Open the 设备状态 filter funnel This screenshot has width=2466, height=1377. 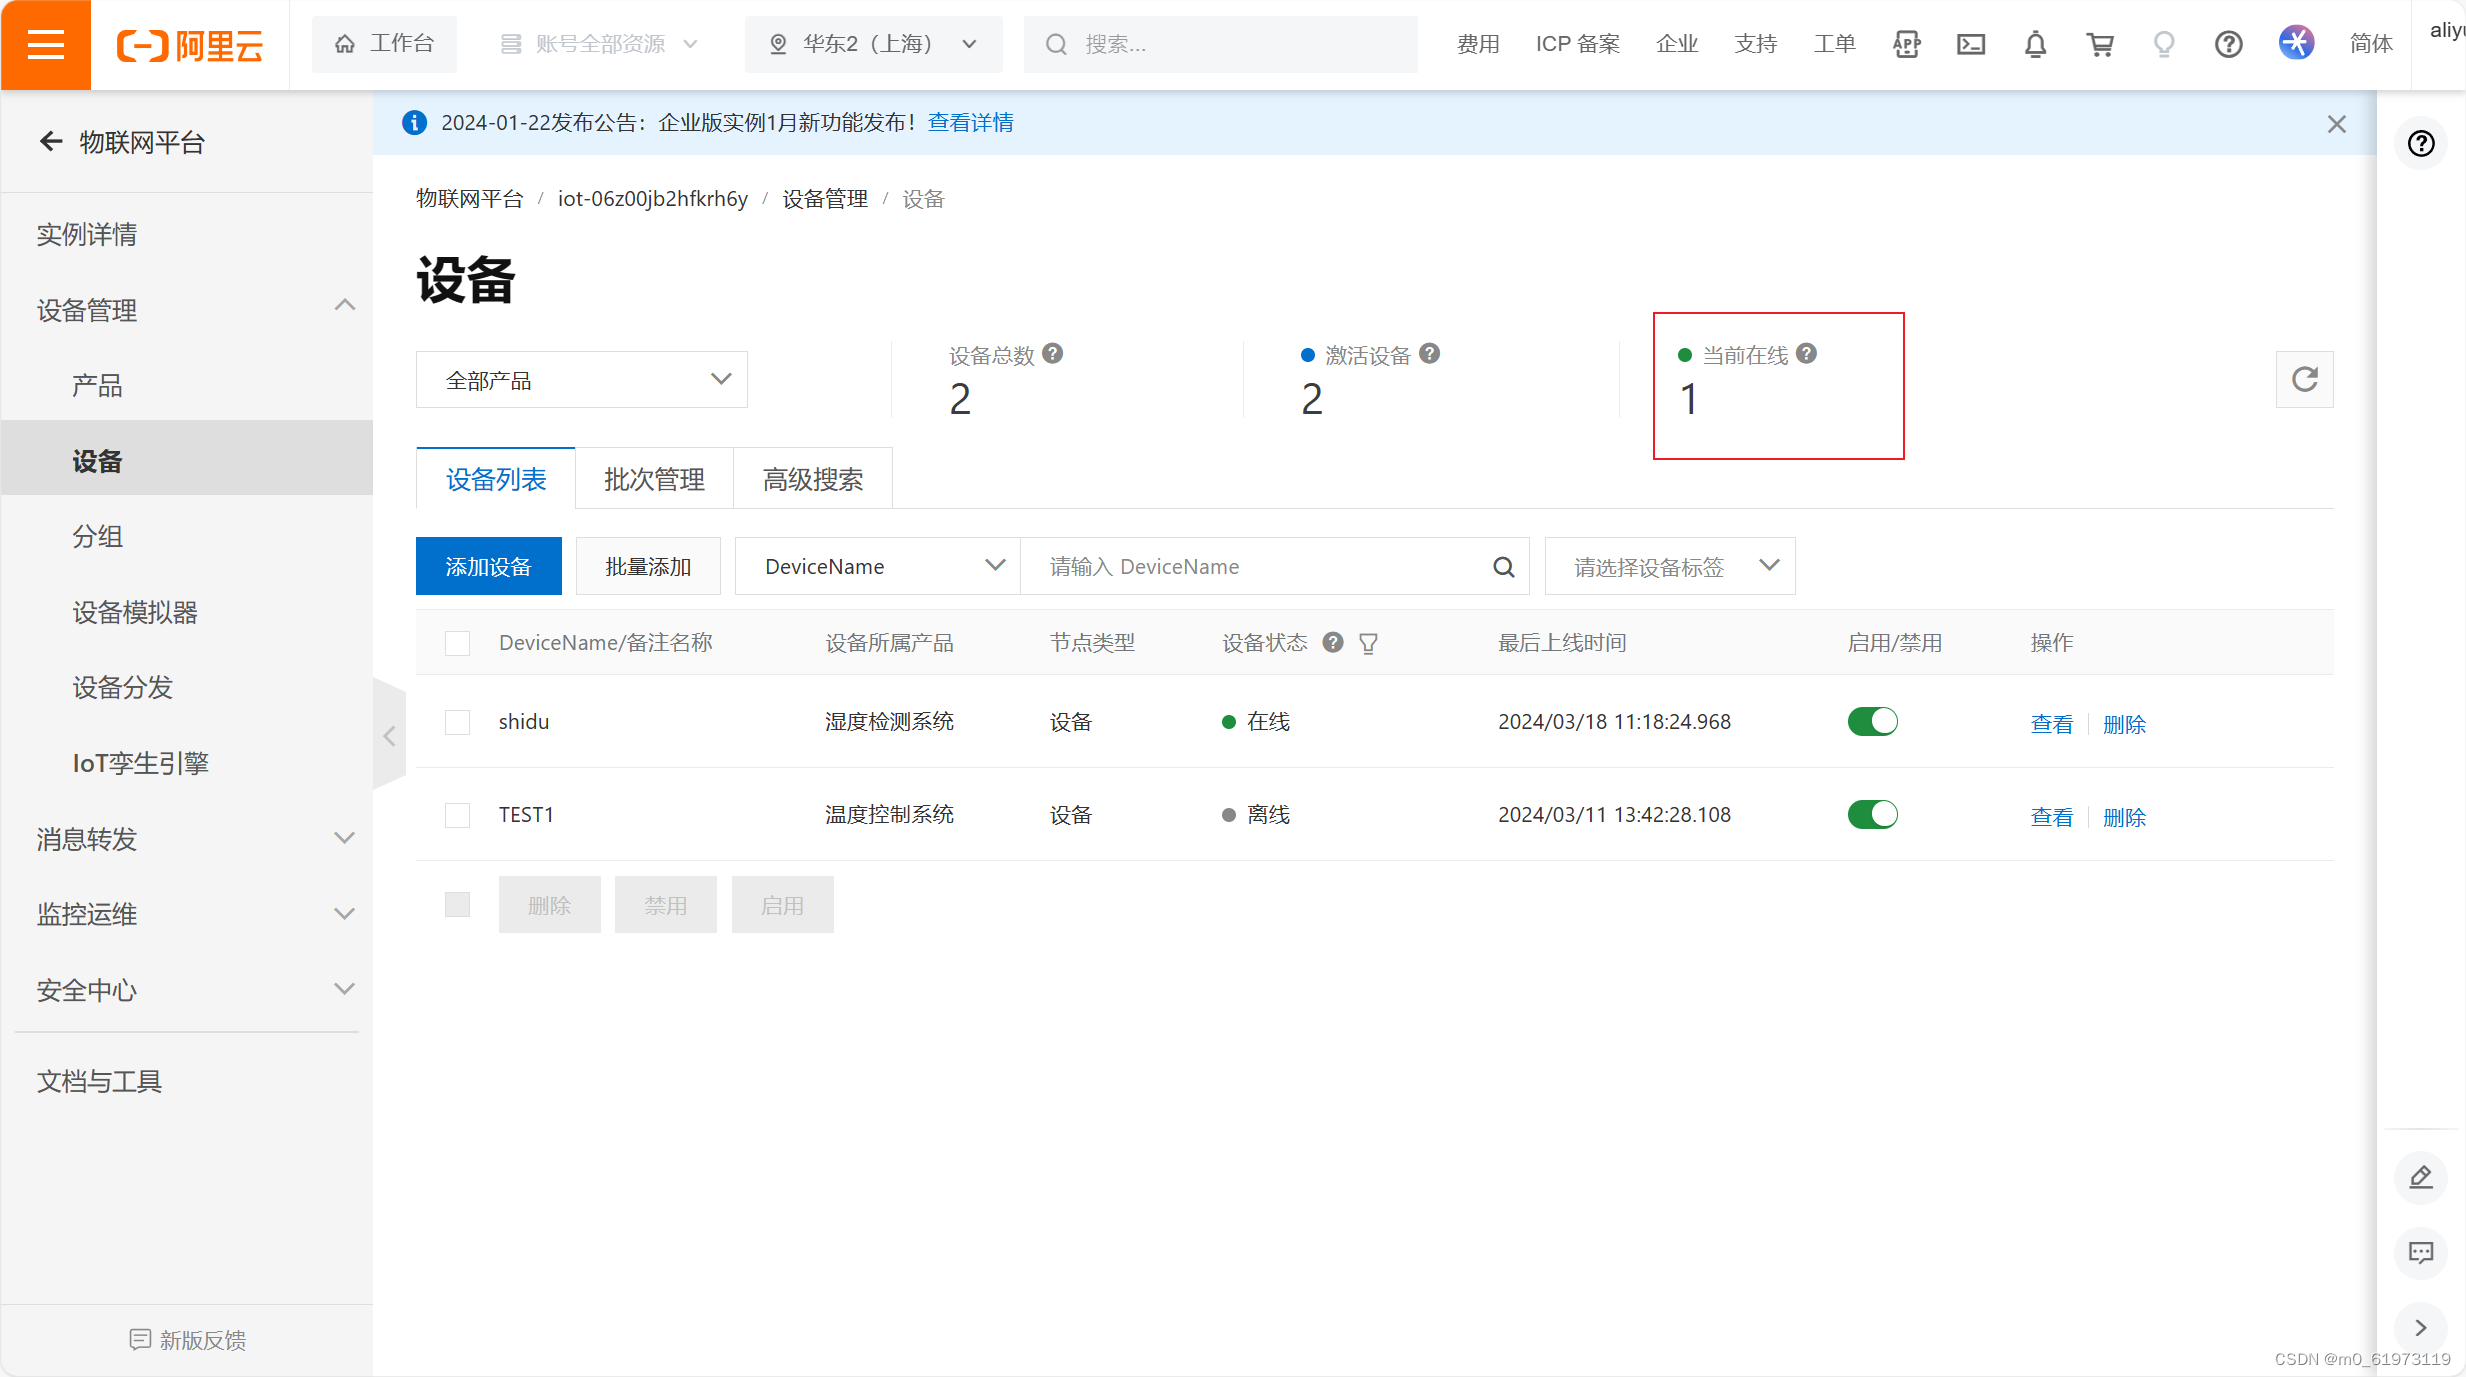pos(1368,643)
